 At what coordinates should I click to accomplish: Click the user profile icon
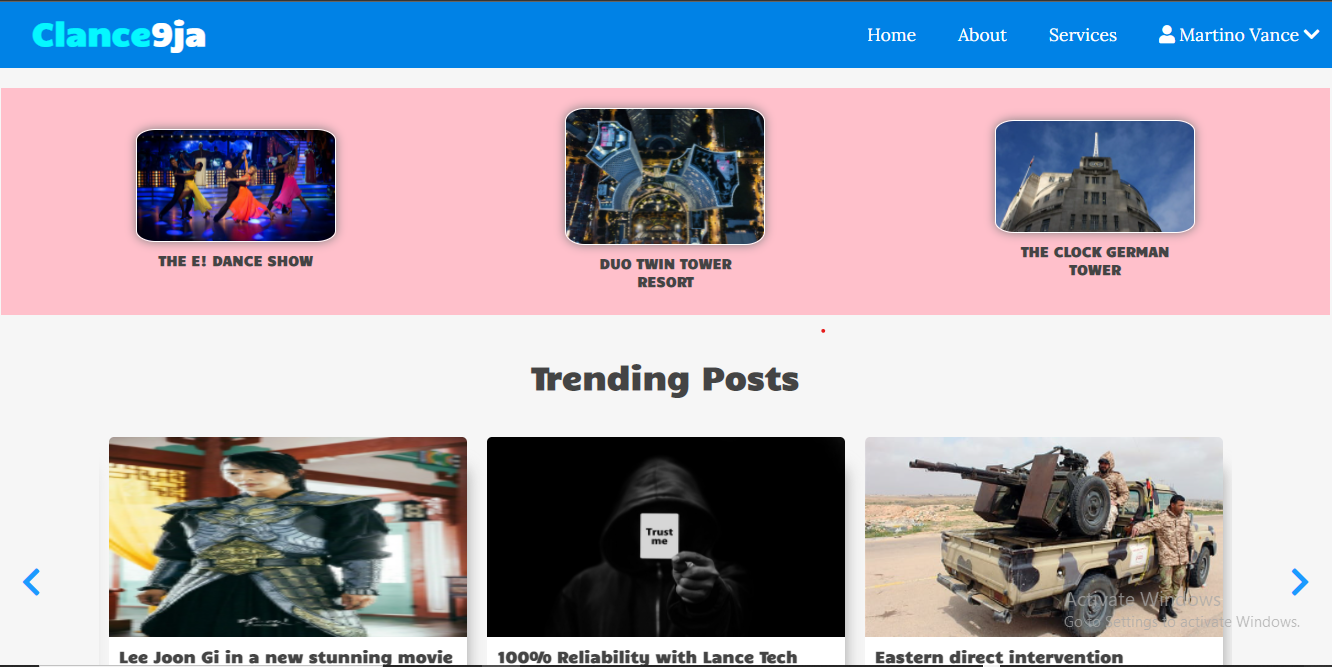(1166, 34)
